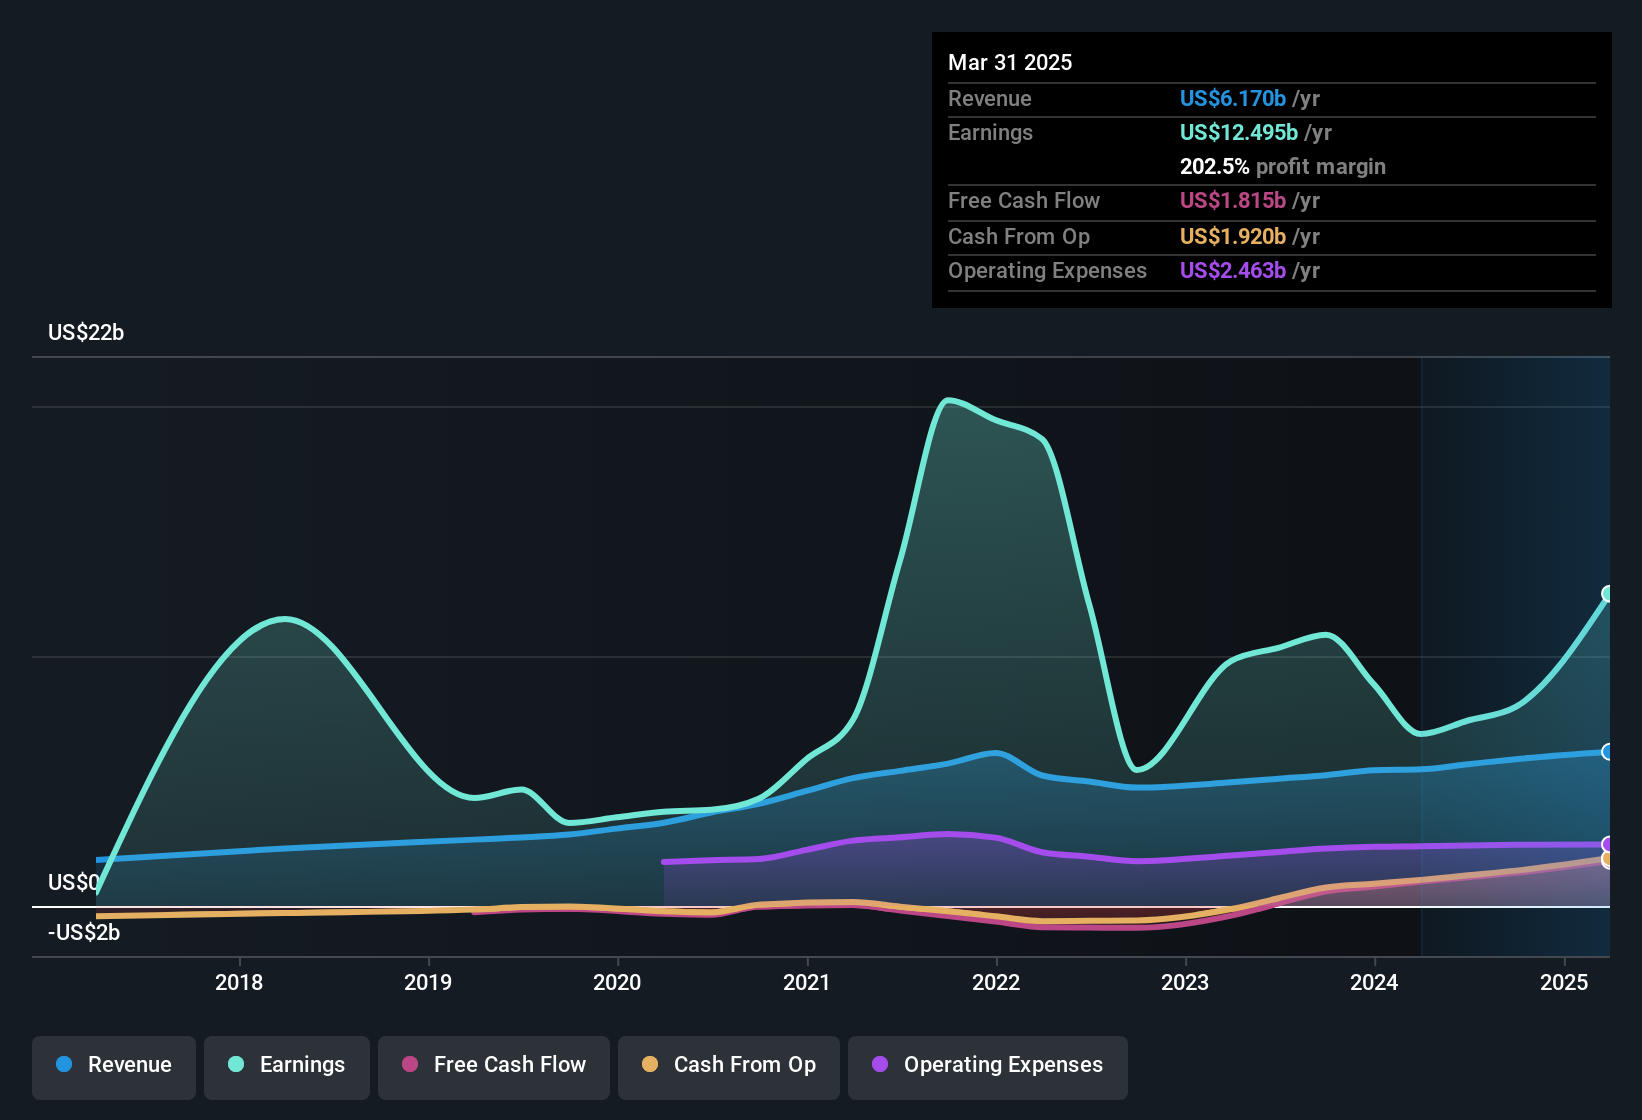Click the Mar 31 2025 tooltip header
This screenshot has width=1642, height=1120.
click(x=1010, y=63)
